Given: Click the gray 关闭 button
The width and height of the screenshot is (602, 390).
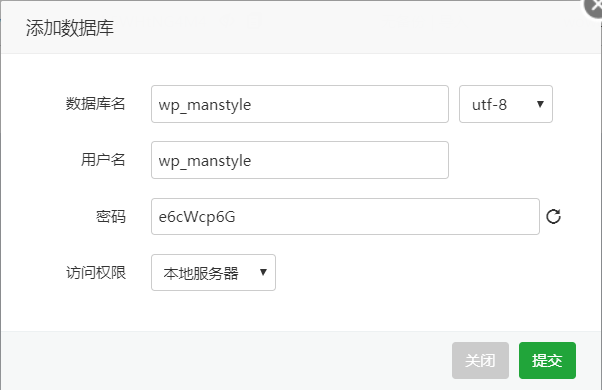Looking at the screenshot, I should point(480,360).
